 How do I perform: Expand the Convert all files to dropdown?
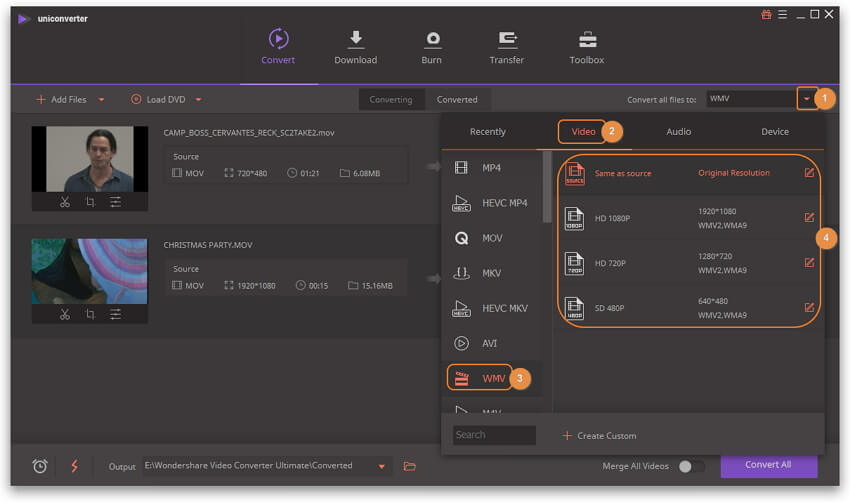[x=806, y=99]
